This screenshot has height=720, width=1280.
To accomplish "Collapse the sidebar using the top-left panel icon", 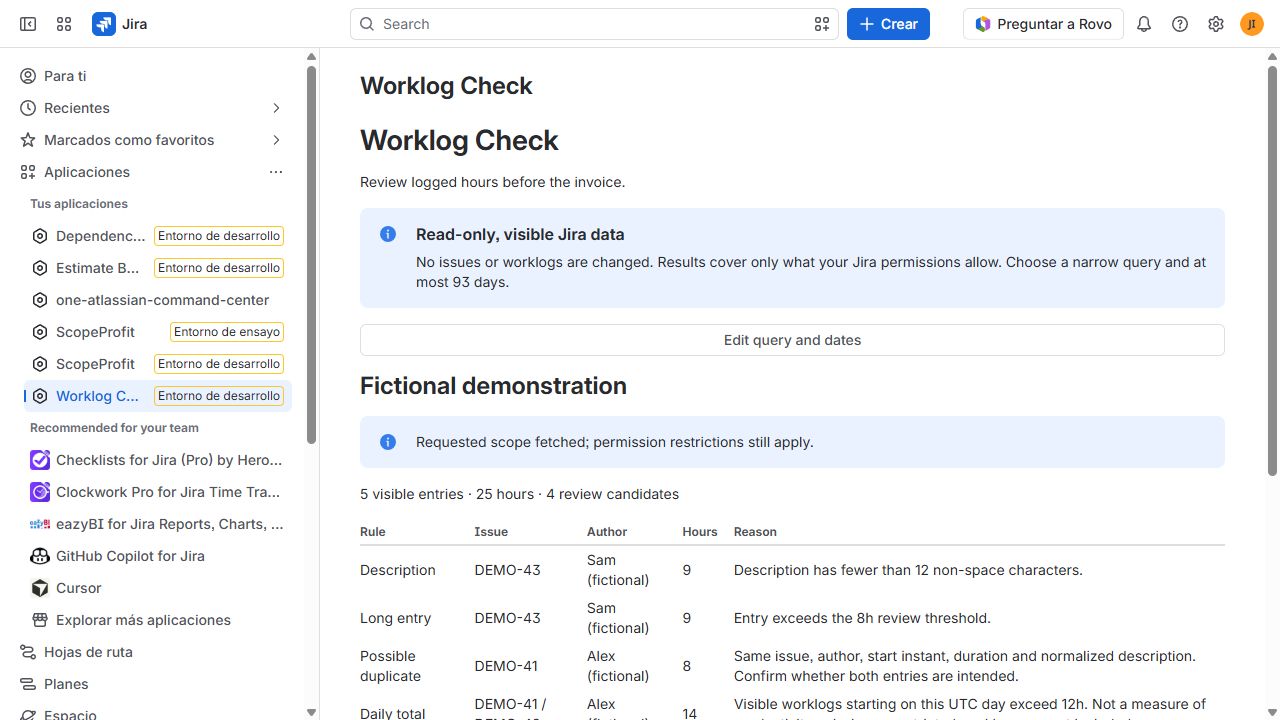I will [28, 24].
